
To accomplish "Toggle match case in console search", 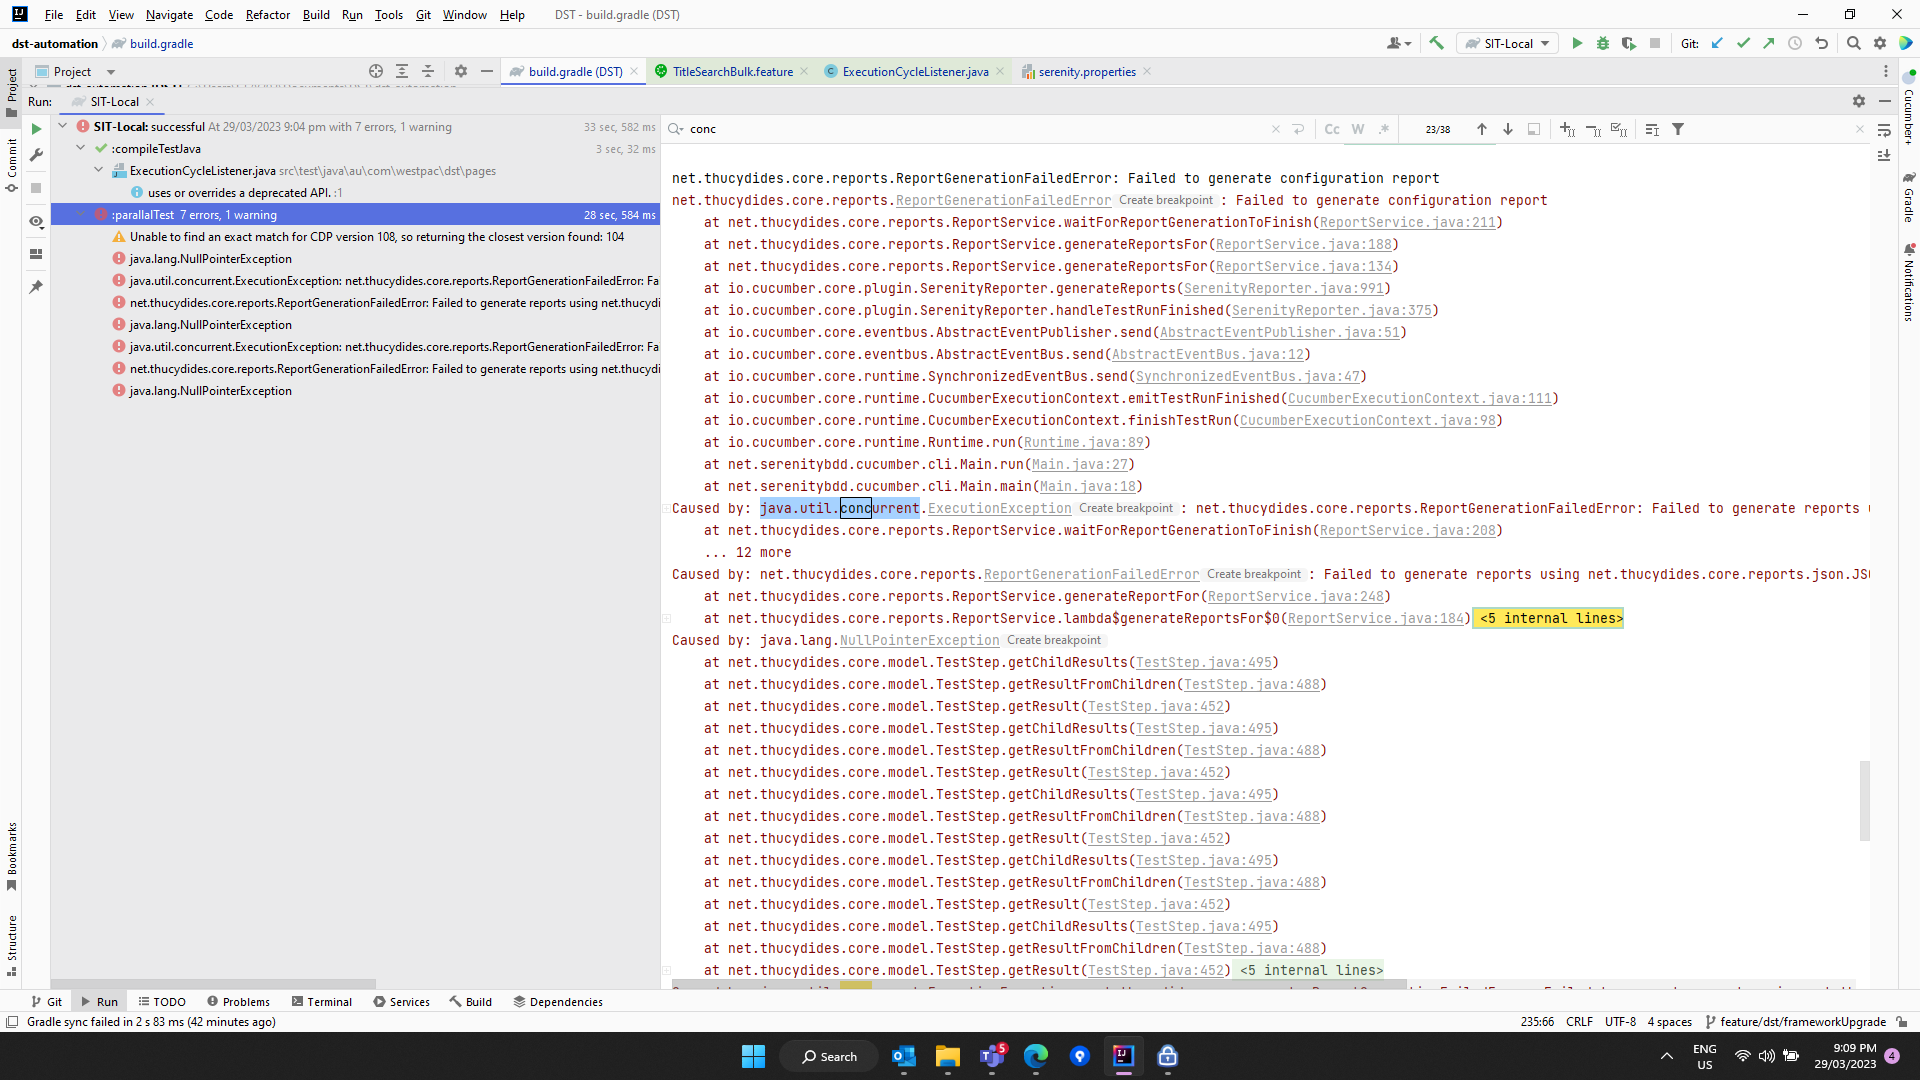I will 1331,129.
